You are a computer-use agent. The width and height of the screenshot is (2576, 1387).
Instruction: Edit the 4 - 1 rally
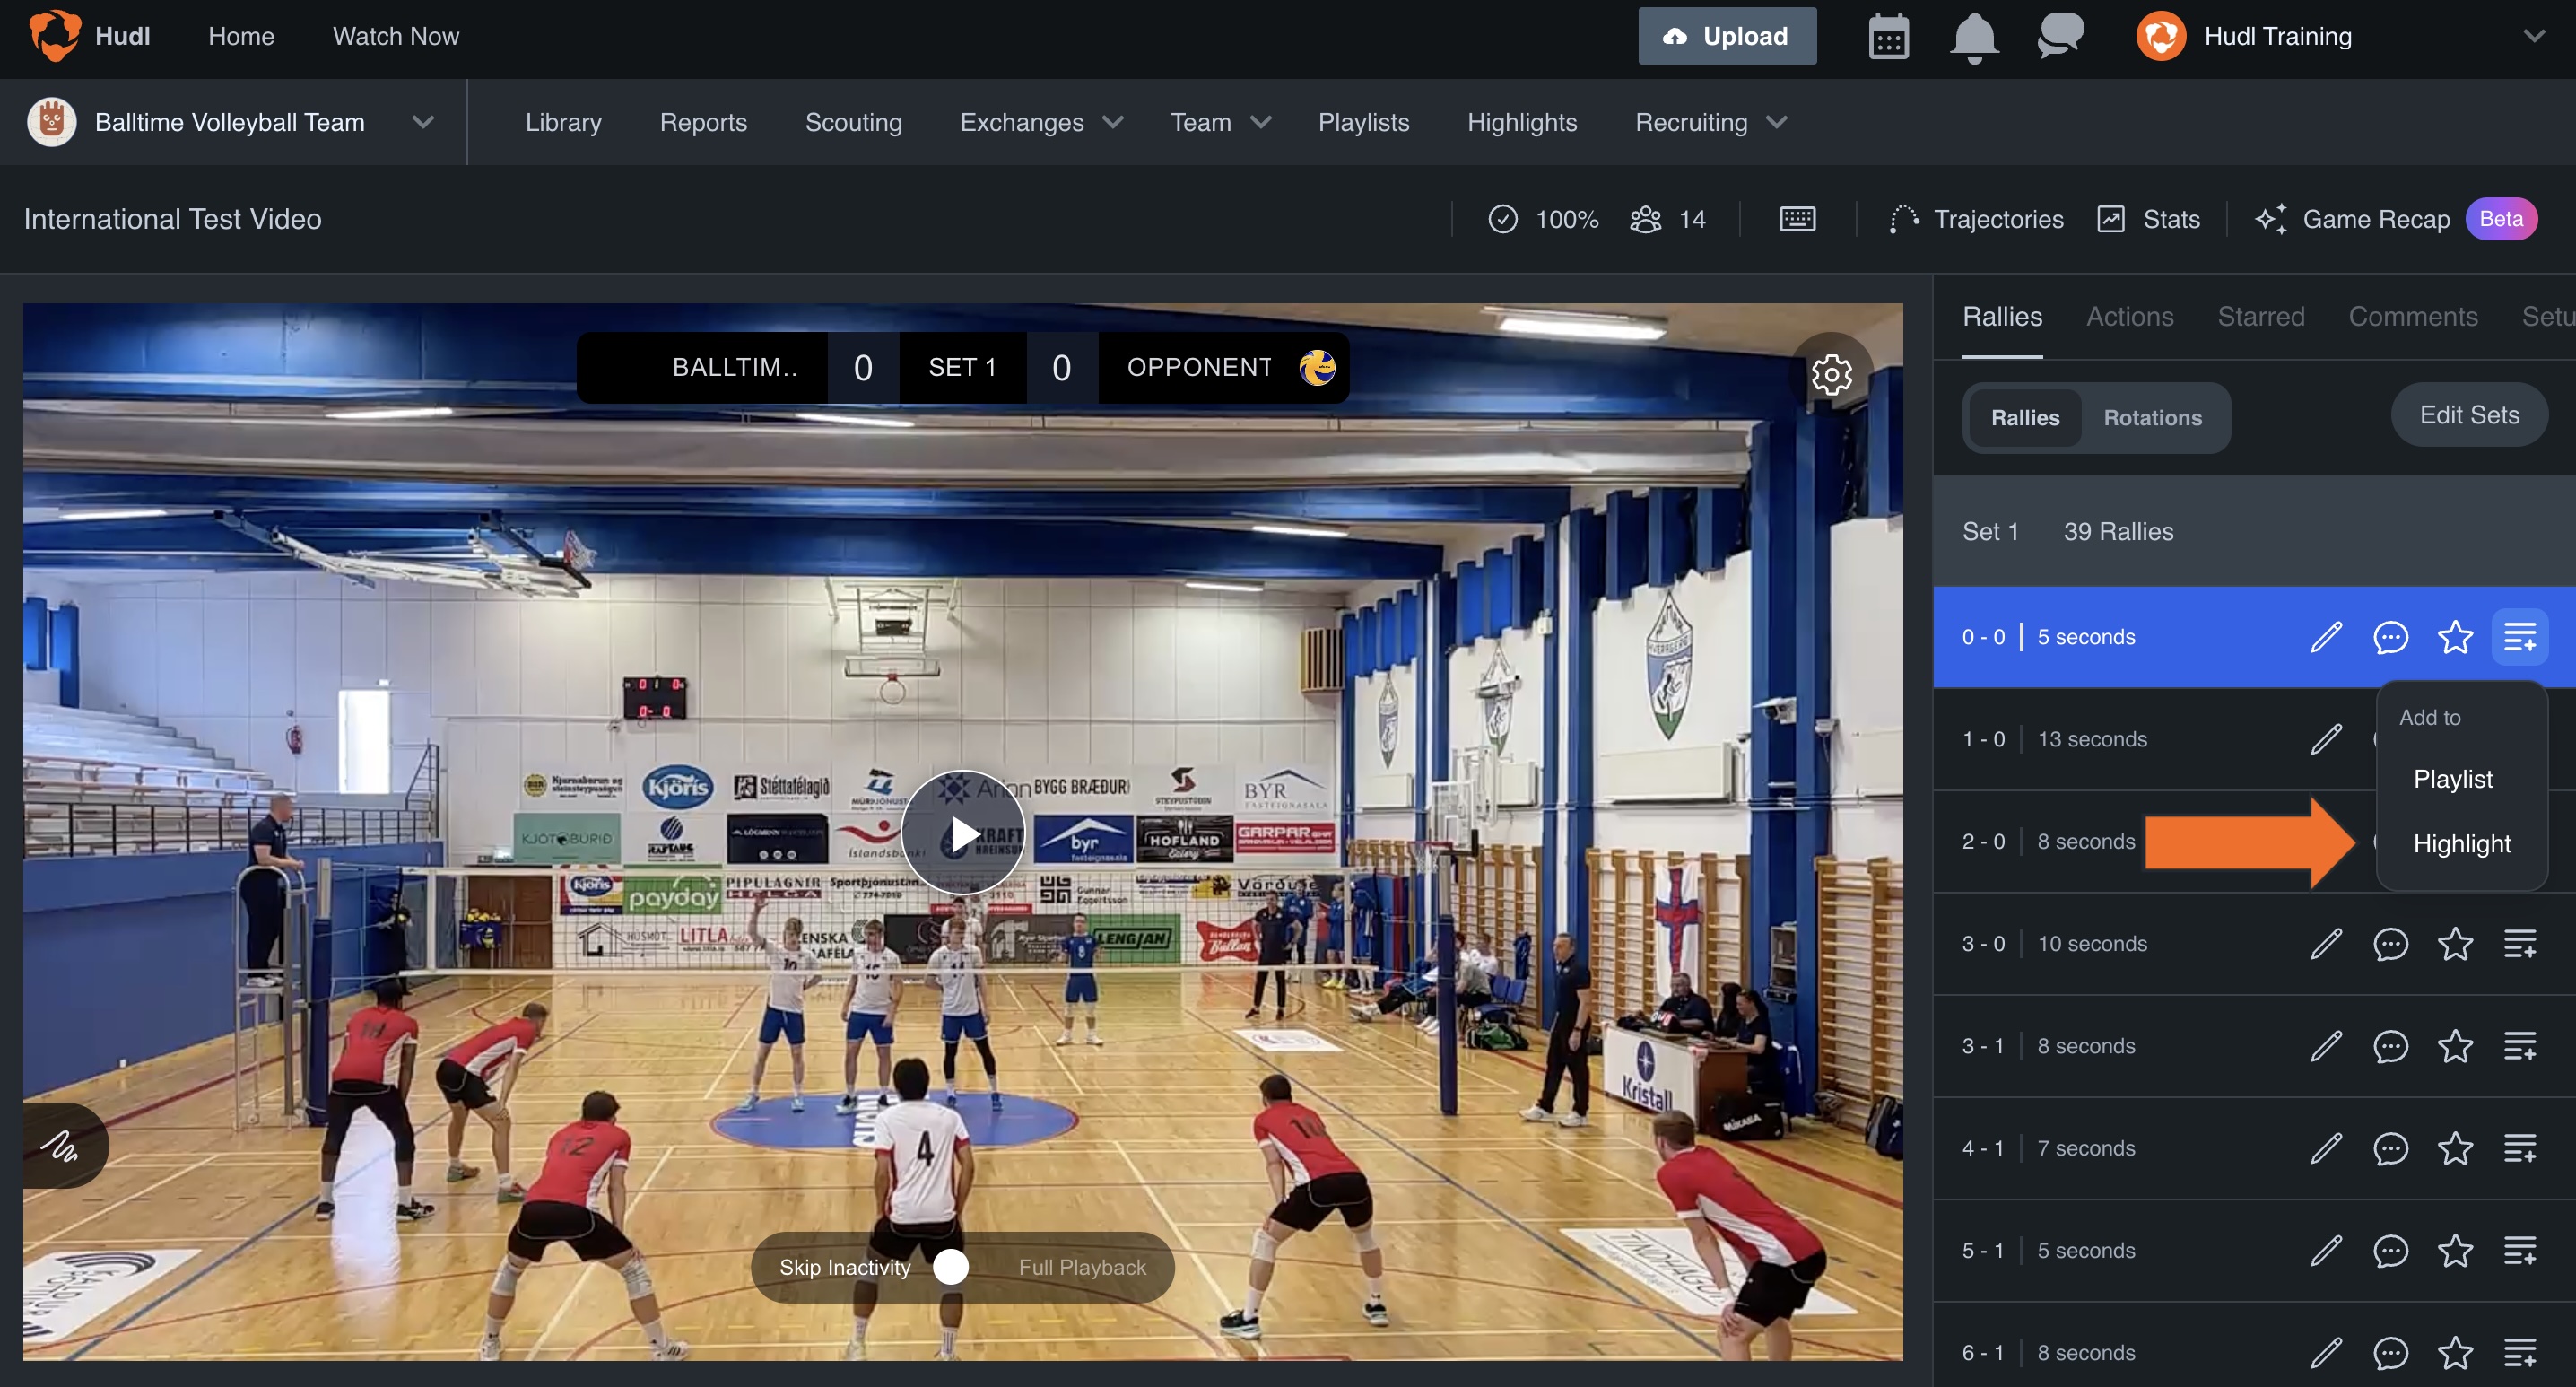[x=2326, y=1148]
